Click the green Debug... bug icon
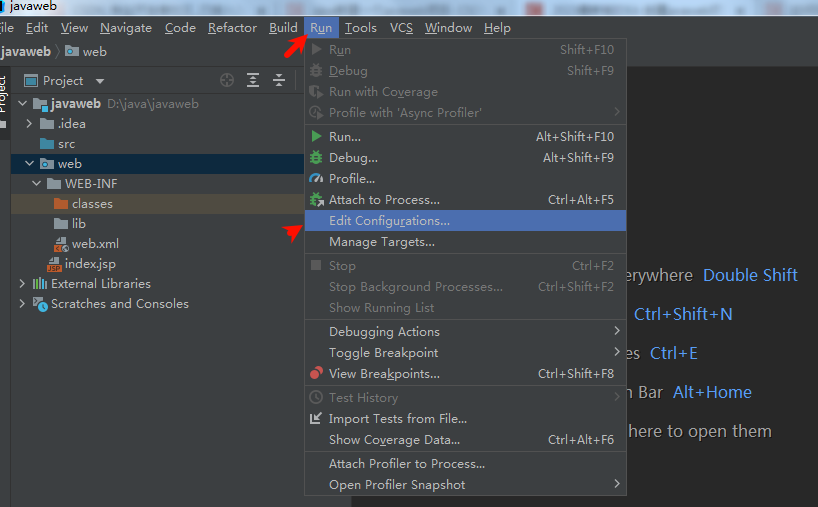Image resolution: width=818 pixels, height=507 pixels. coord(316,158)
